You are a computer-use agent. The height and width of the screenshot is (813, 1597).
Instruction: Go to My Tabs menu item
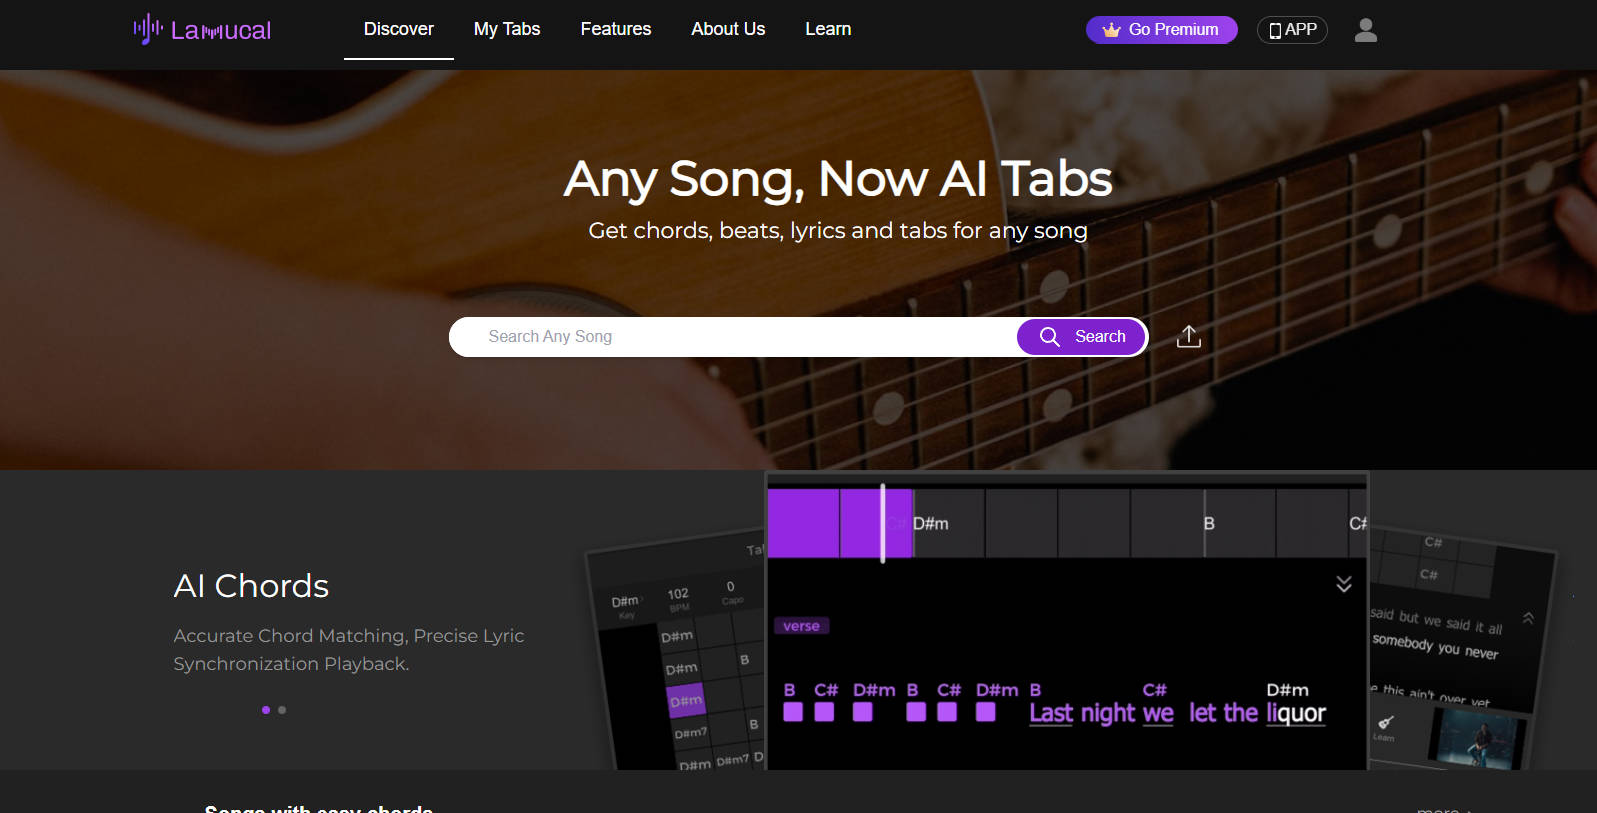[x=507, y=30]
